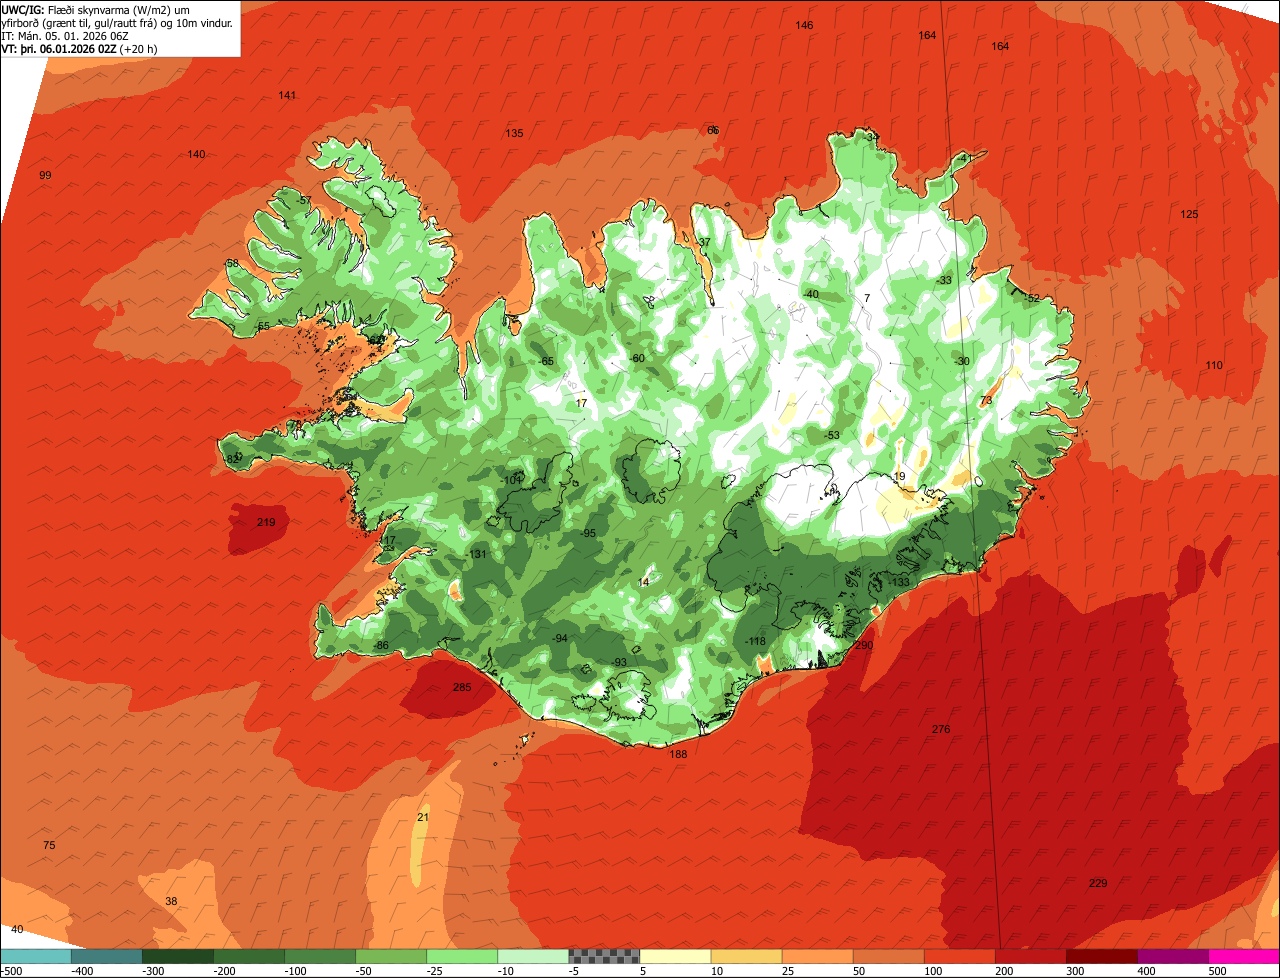The image size is (1280, 978).
Task: Click the magenta legend swatch above 500
Action: point(1244,956)
